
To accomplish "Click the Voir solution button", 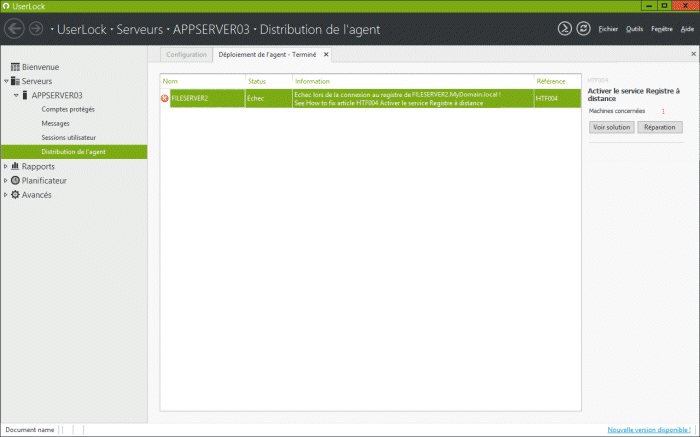I will click(x=611, y=127).
